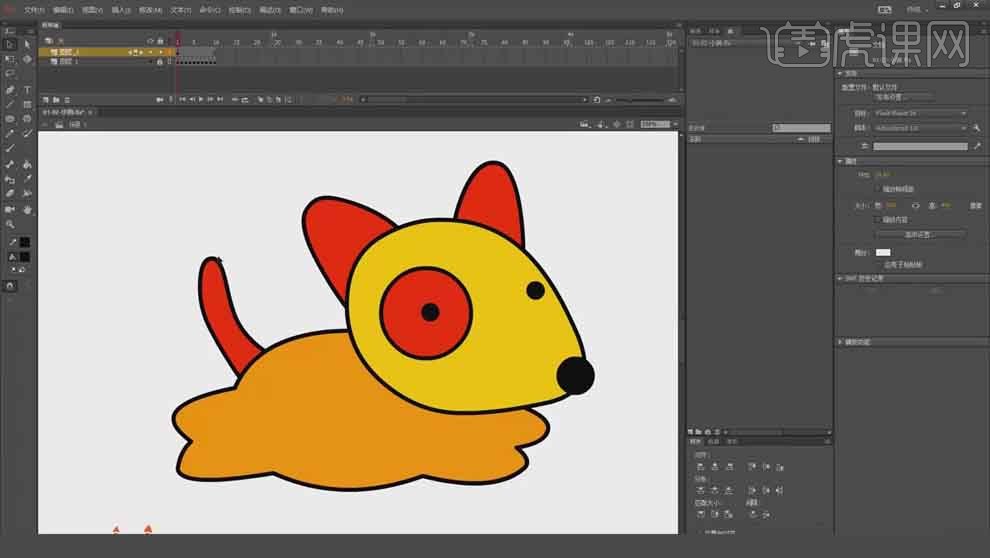Toggle the checkbox below stage size fields
This screenshot has height=558, width=990.
pyautogui.click(x=878, y=219)
